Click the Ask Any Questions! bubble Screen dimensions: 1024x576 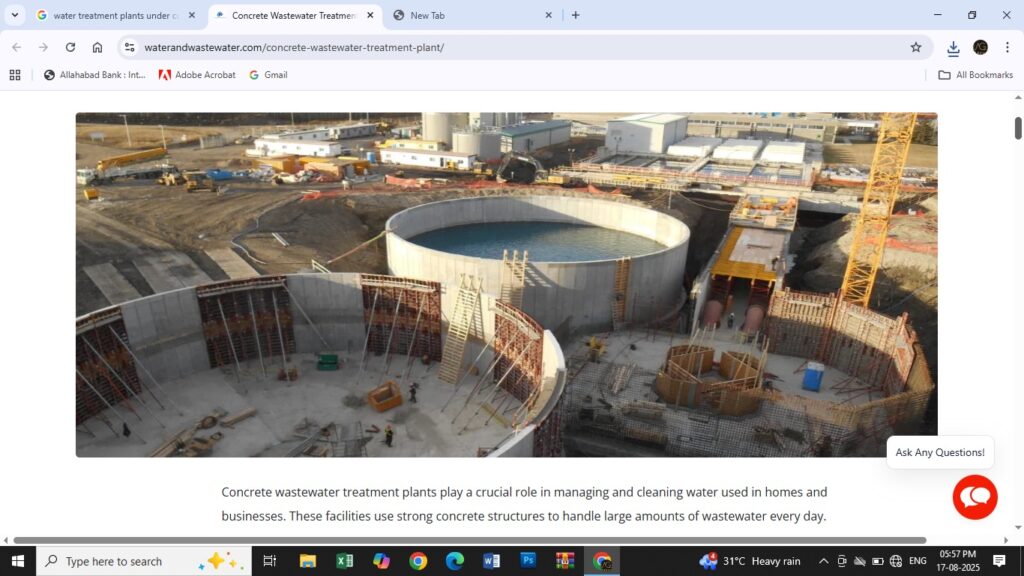(939, 452)
